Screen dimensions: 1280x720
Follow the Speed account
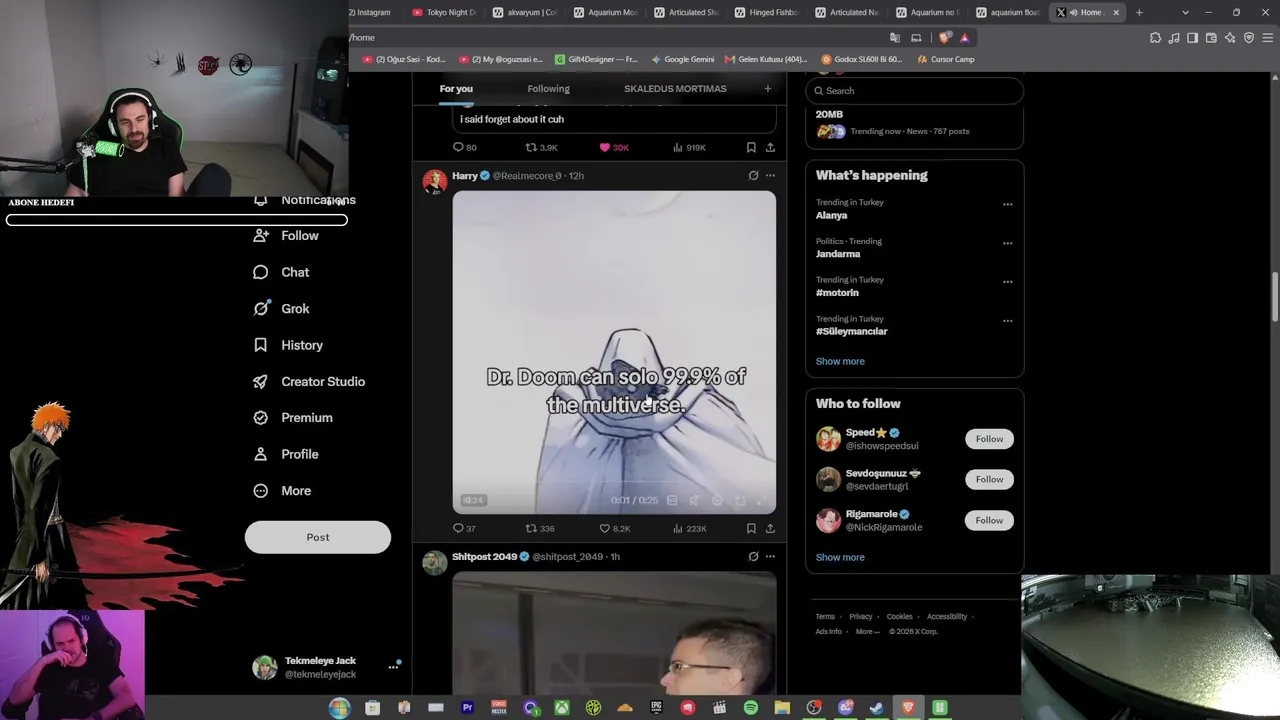click(989, 439)
